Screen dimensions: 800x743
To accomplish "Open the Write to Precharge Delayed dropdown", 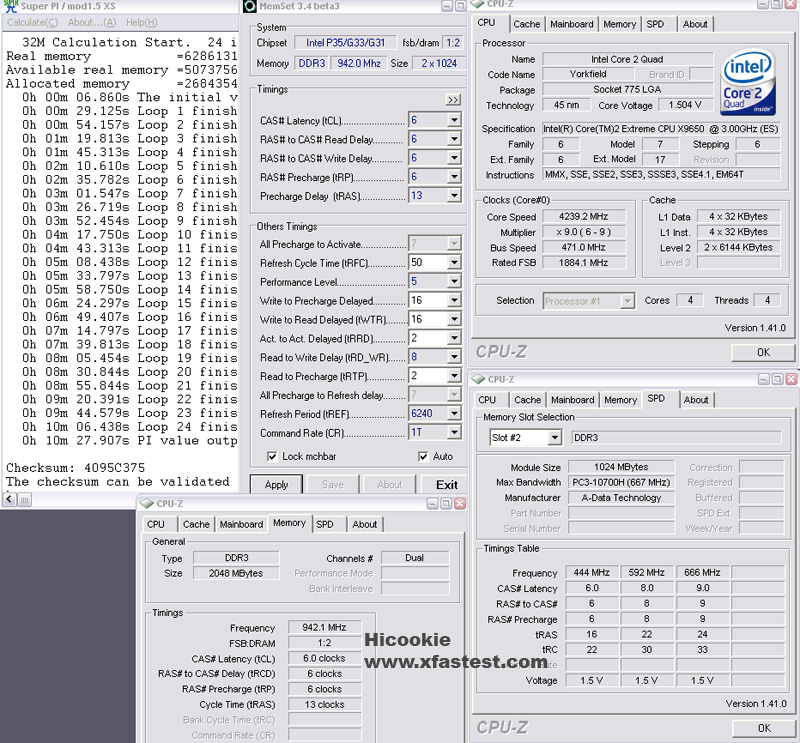I will point(454,300).
